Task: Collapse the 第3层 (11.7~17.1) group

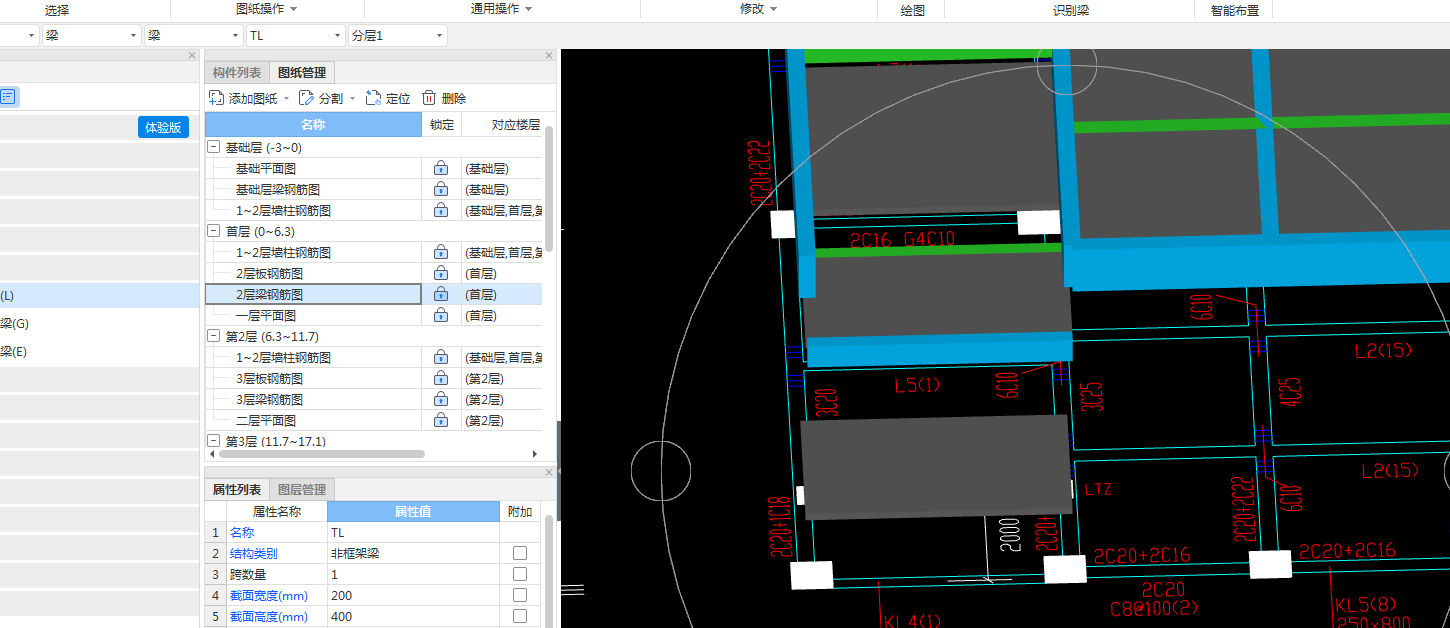Action: click(213, 441)
